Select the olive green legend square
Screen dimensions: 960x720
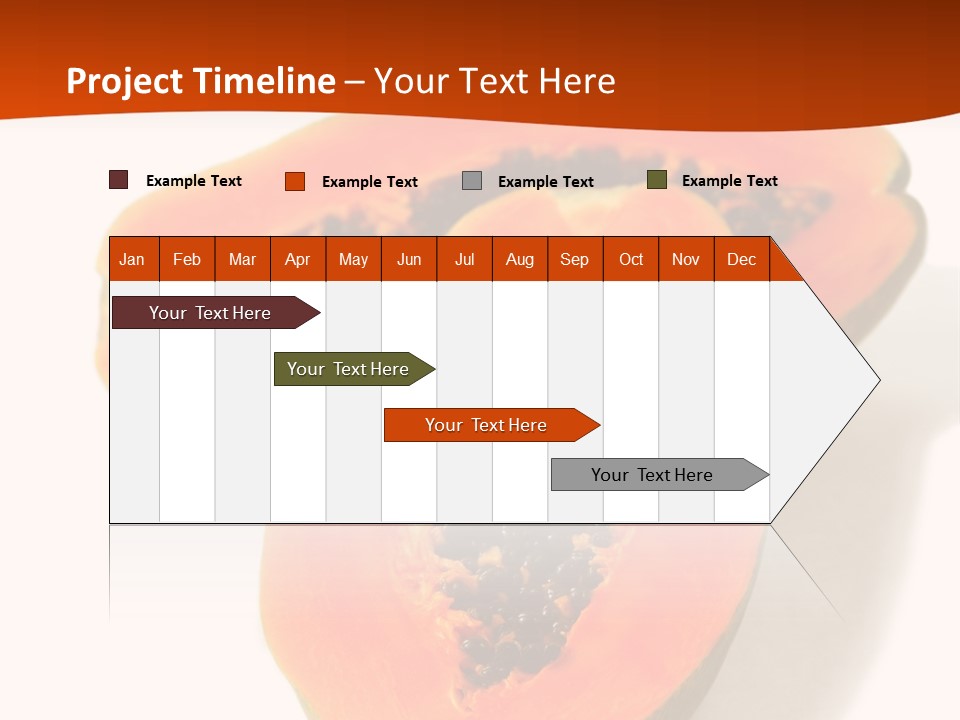657,180
